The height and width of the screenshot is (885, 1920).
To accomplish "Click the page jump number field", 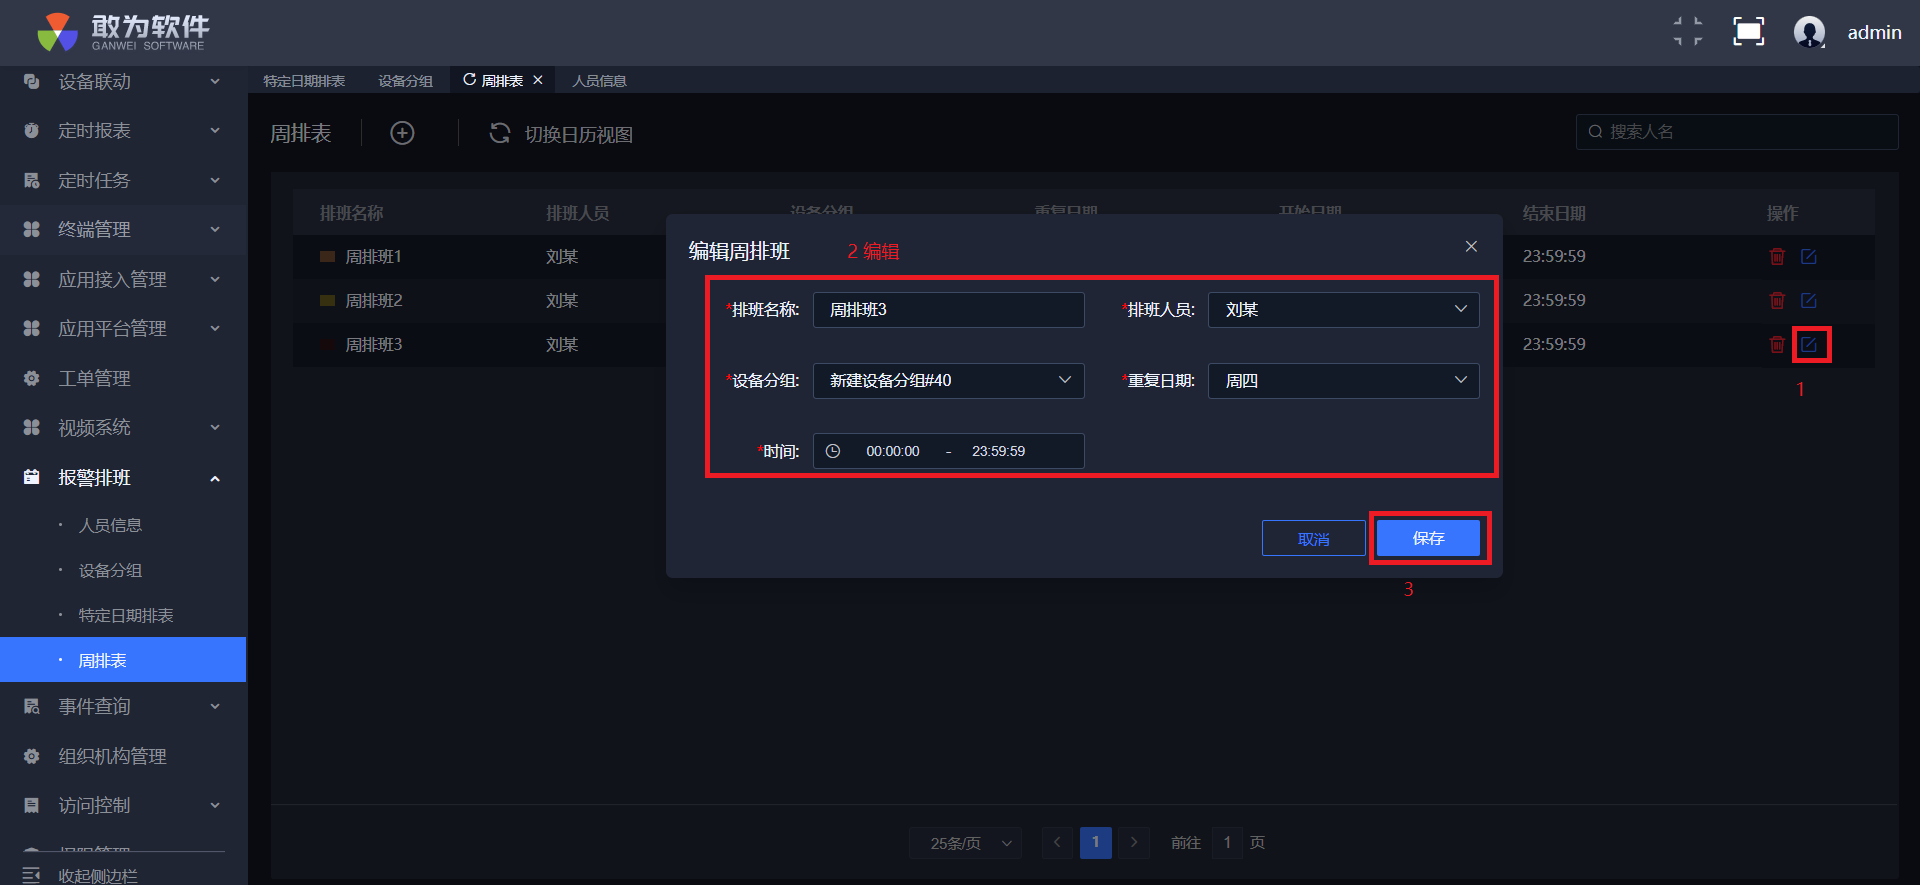I will click(x=1227, y=843).
